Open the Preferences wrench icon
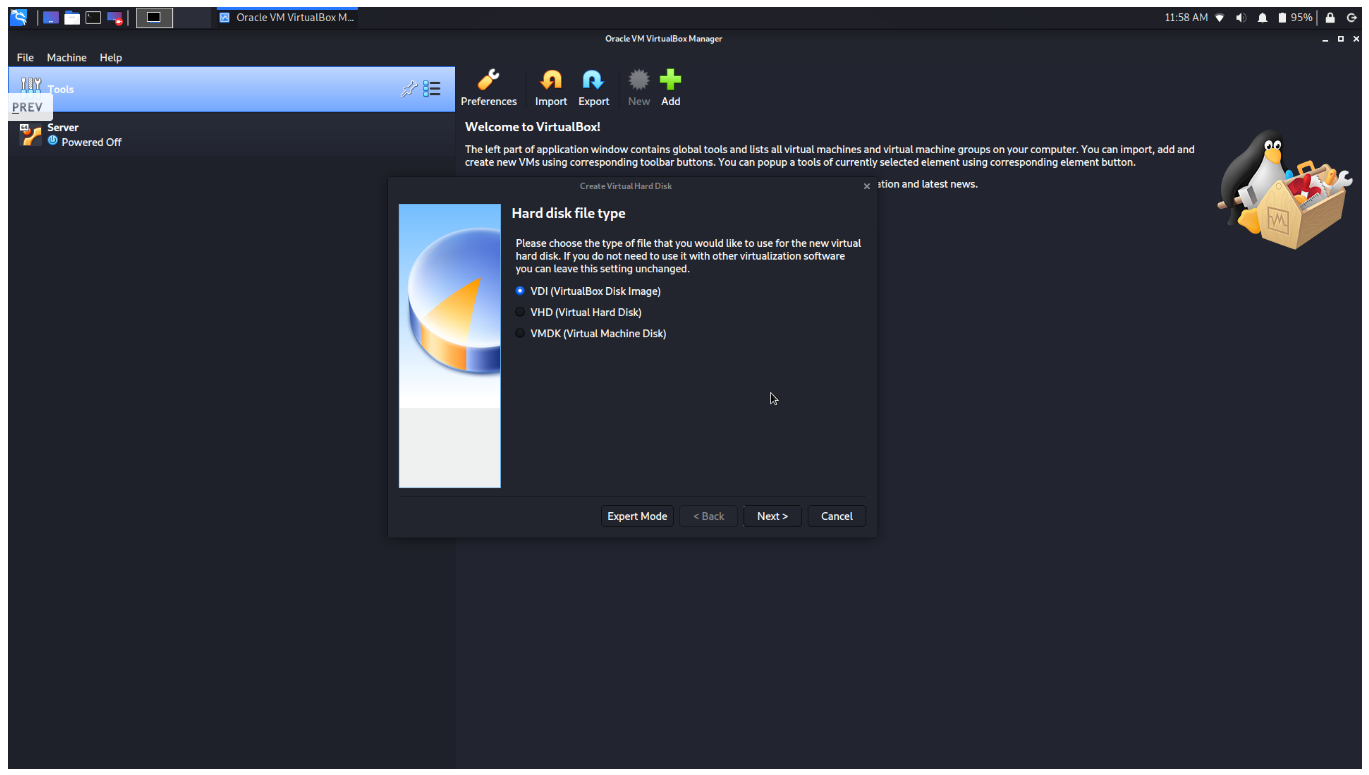The height and width of the screenshot is (775, 1369). [488, 80]
